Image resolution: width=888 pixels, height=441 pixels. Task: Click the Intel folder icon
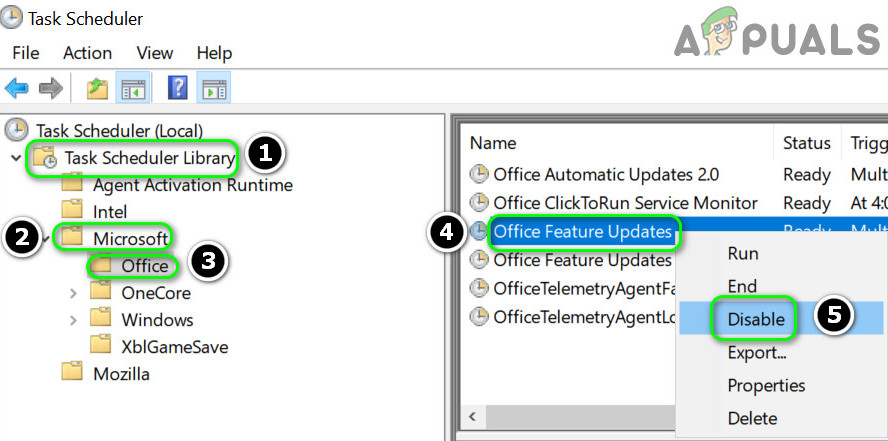pyautogui.click(x=72, y=210)
